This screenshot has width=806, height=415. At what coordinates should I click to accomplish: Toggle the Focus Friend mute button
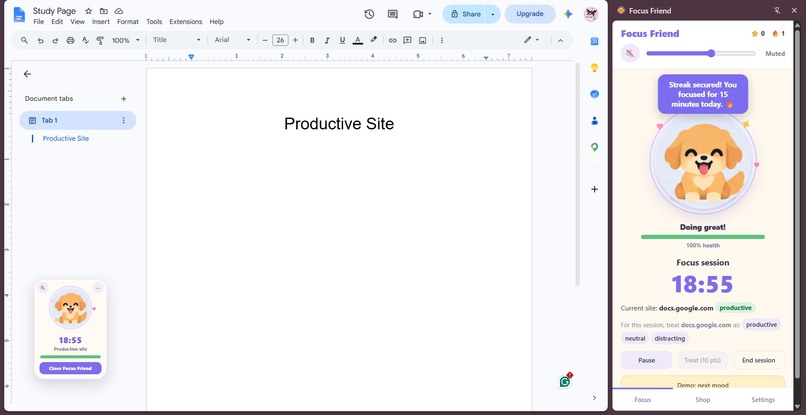click(x=630, y=53)
